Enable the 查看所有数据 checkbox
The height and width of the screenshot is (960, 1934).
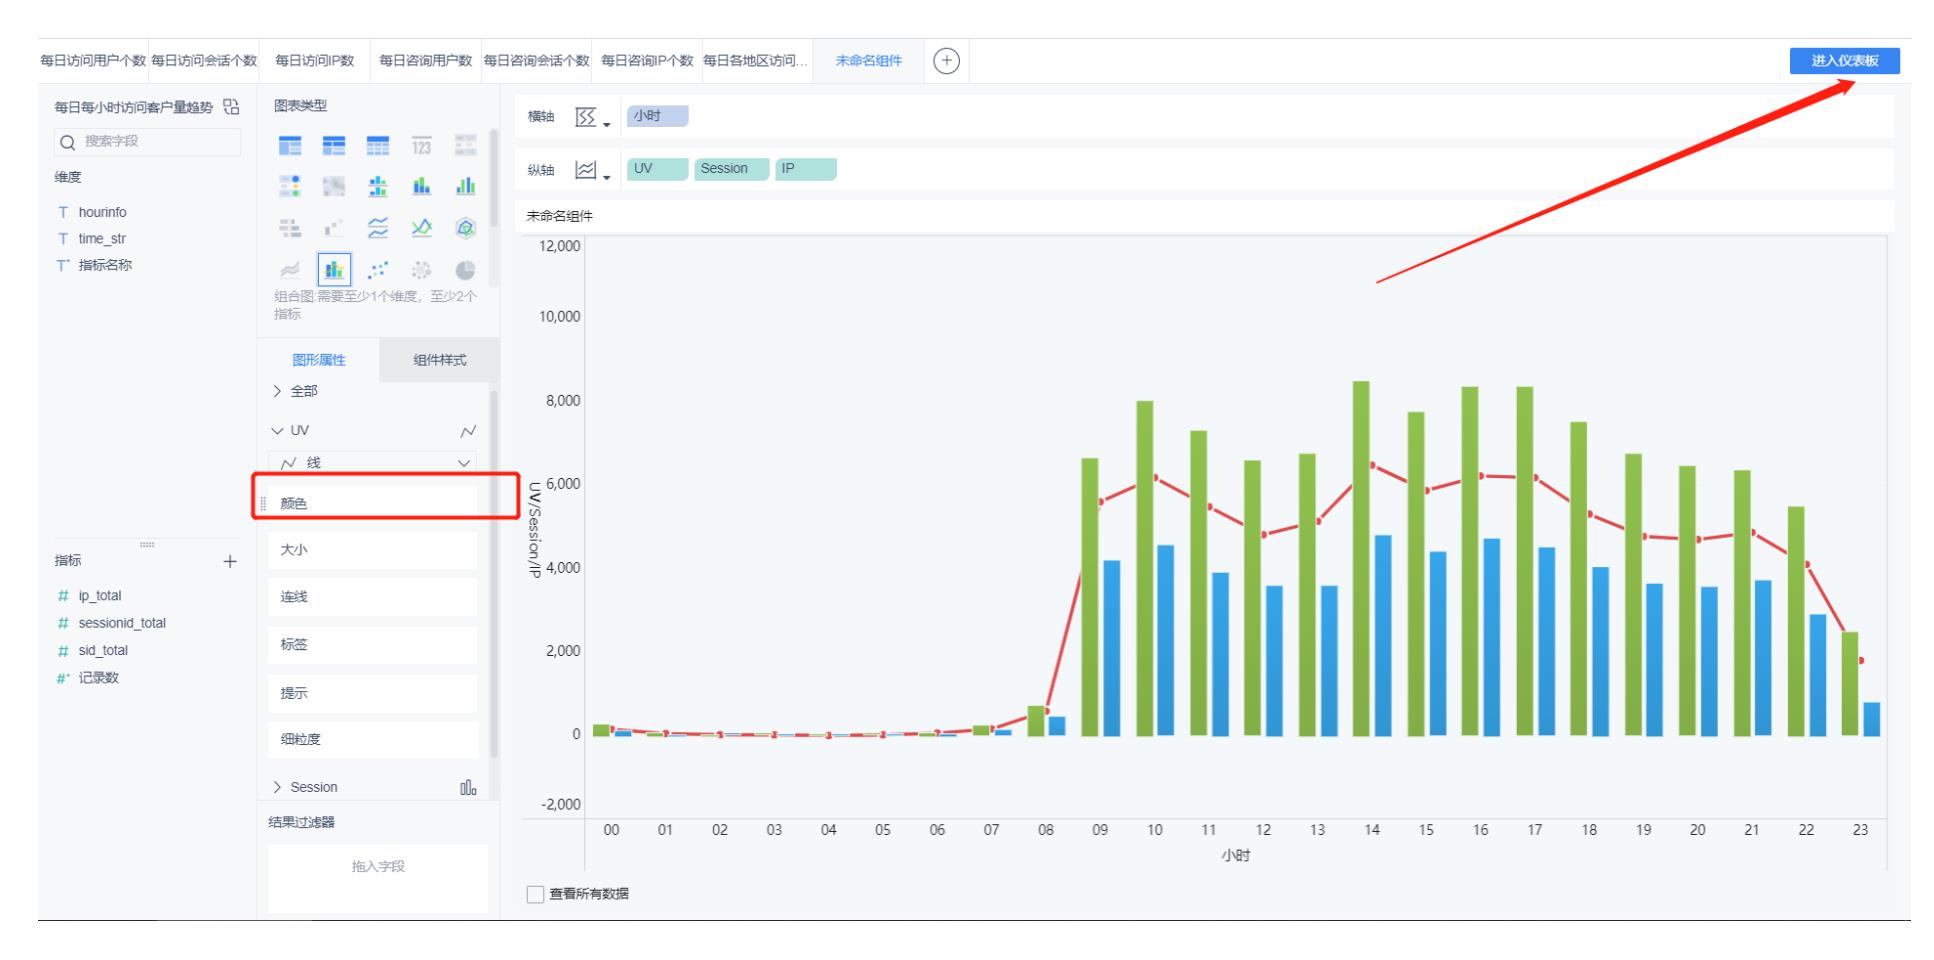[535, 894]
